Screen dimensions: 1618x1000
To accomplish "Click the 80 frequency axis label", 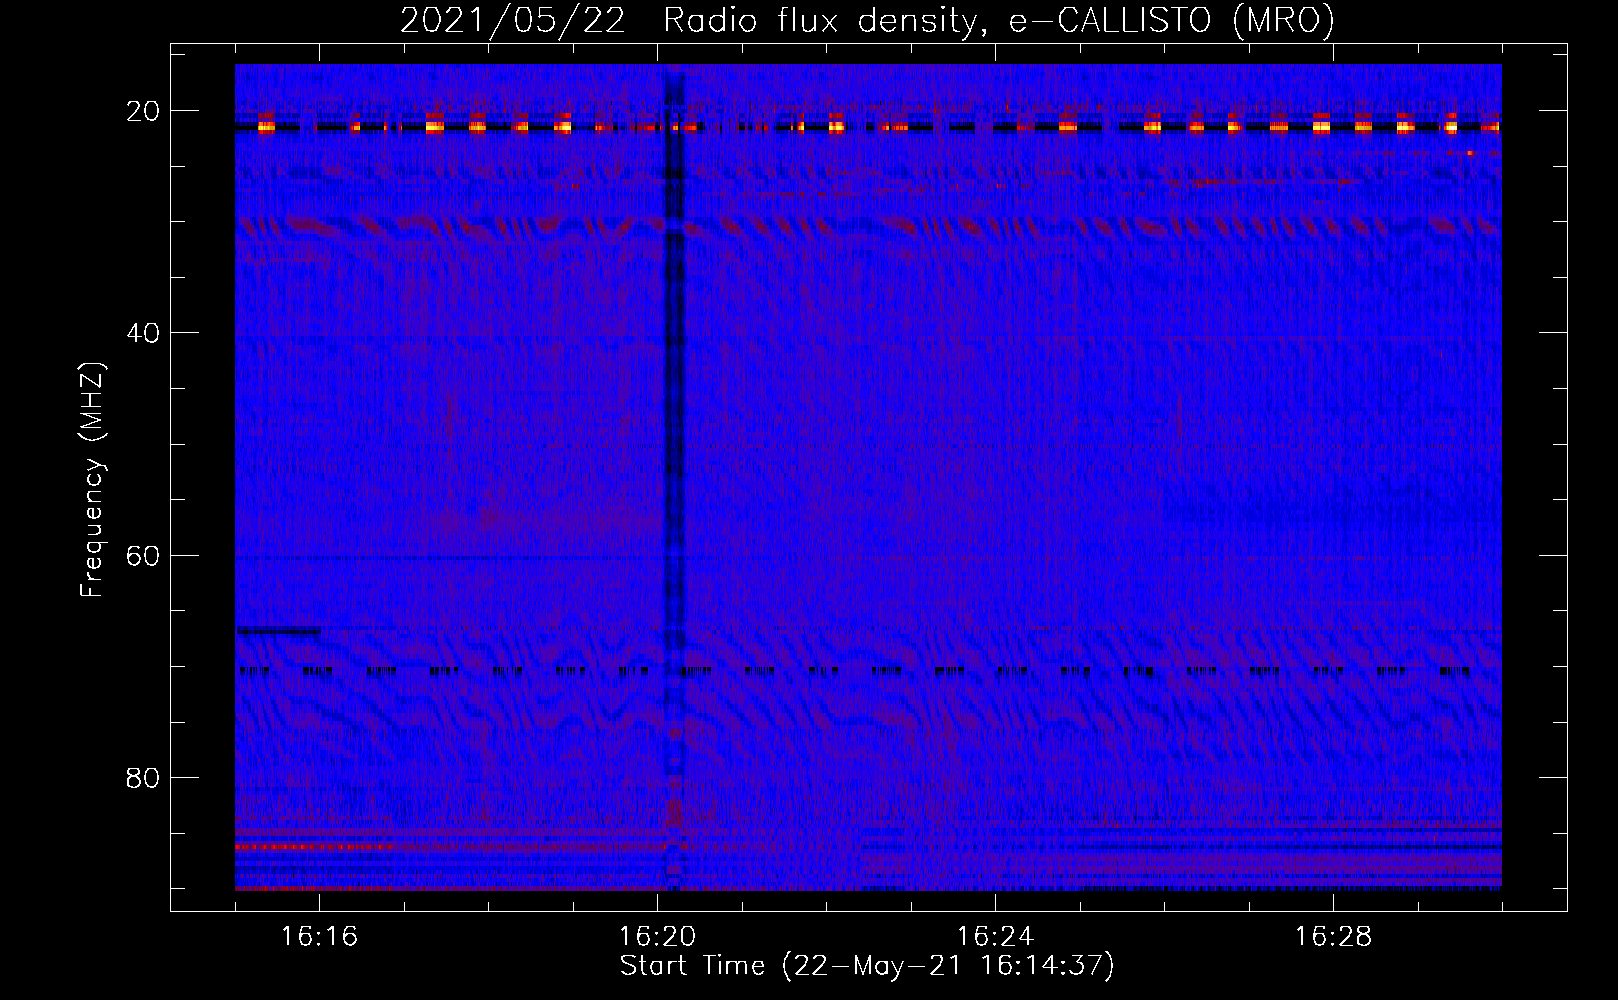I will (143, 777).
